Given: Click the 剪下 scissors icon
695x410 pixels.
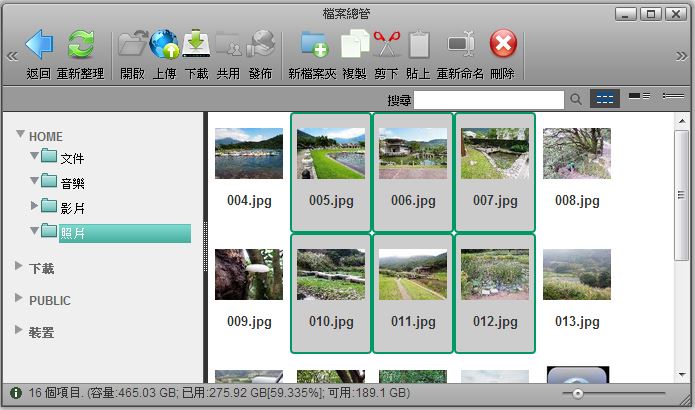Looking at the screenshot, I should pos(386,45).
